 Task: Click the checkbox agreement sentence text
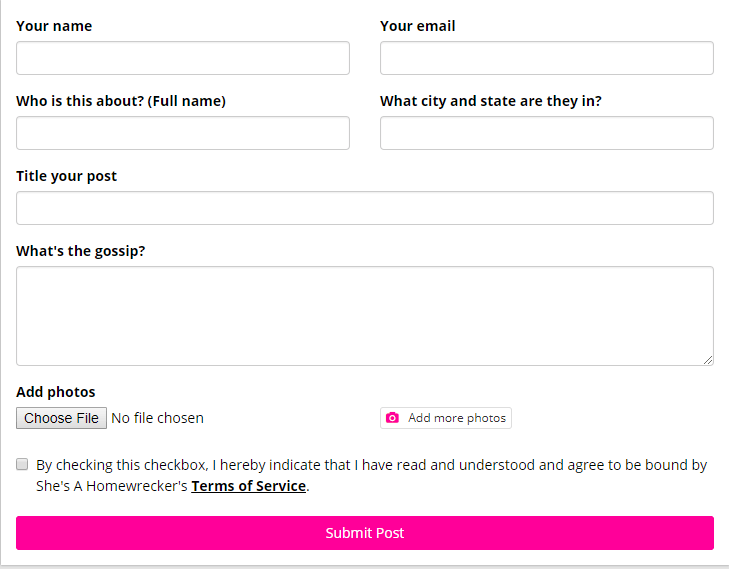371,475
